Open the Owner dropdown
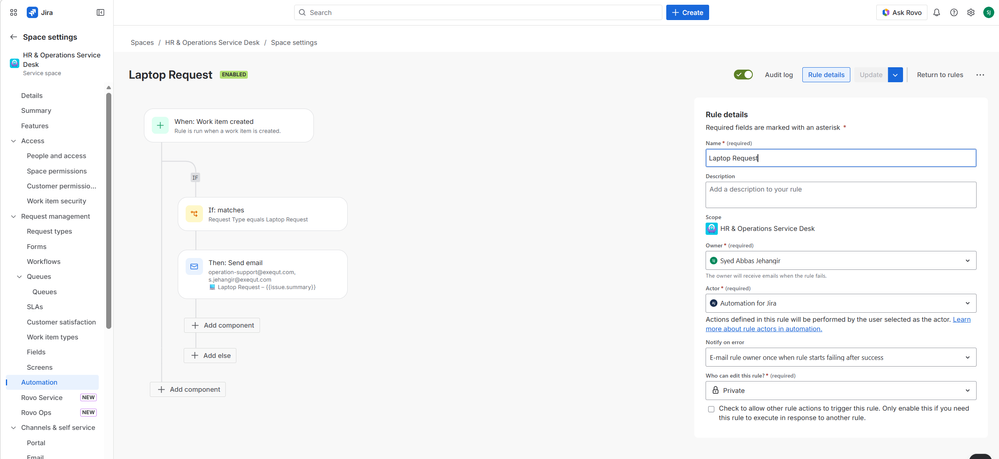Image resolution: width=999 pixels, height=459 pixels. point(840,260)
